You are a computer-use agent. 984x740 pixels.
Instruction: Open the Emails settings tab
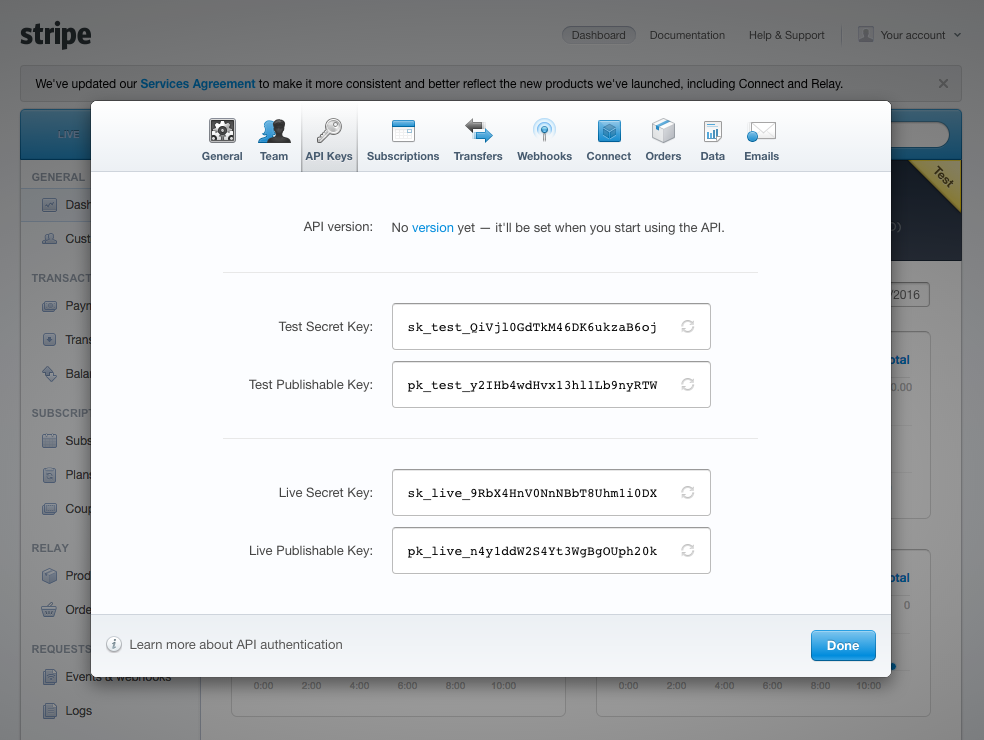pos(761,139)
